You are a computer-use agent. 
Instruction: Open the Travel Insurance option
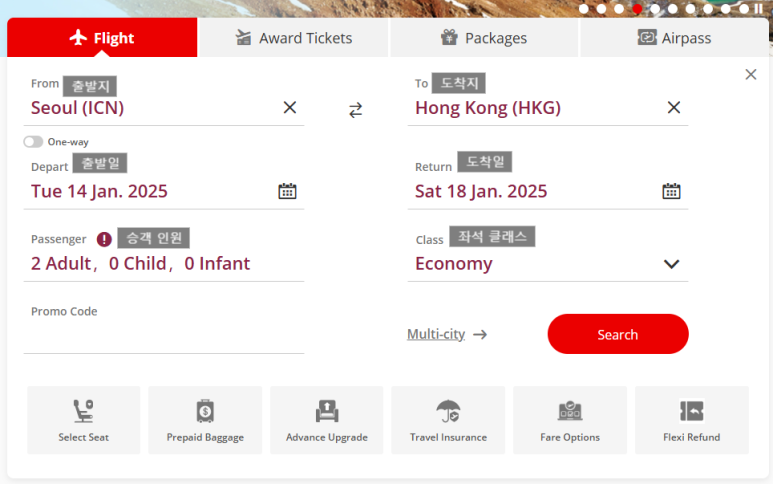tap(448, 420)
